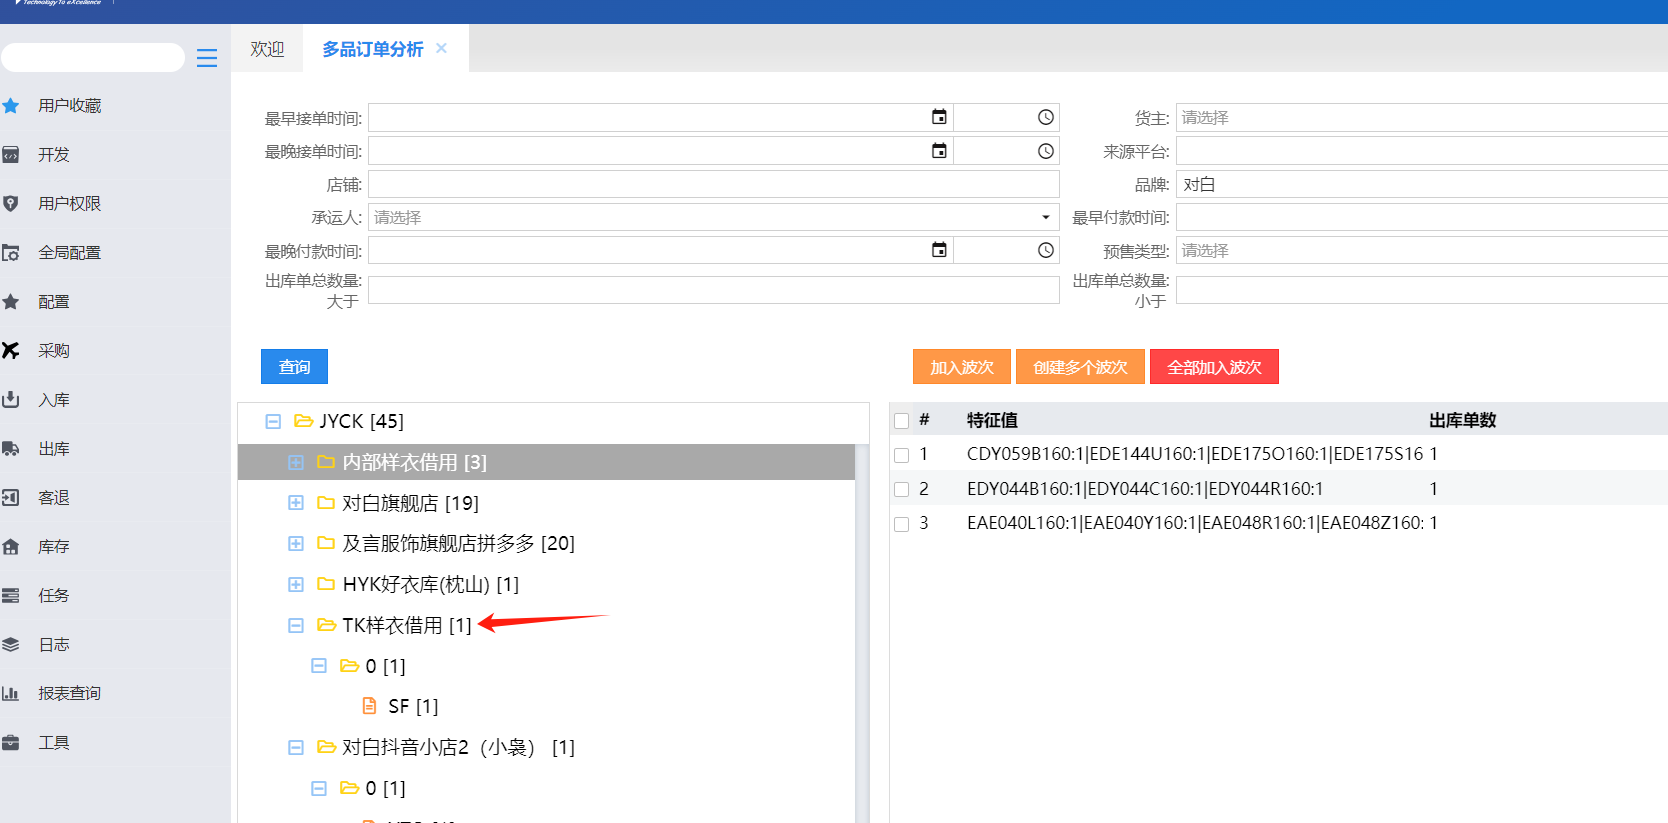Open calendar picker for 最早接单时间
The image size is (1668, 823).
pyautogui.click(x=939, y=118)
